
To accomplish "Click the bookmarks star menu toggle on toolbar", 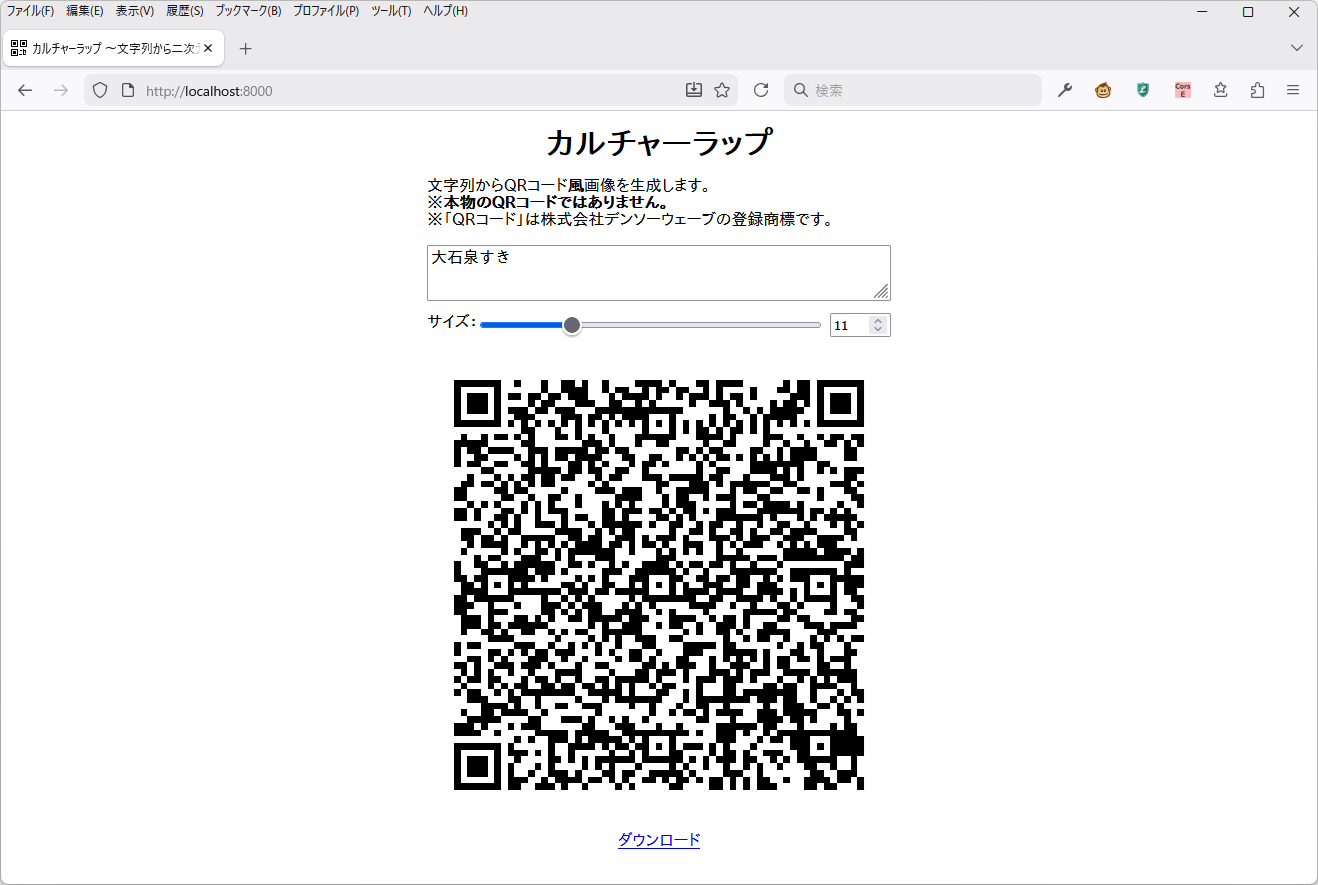I will point(1220,90).
